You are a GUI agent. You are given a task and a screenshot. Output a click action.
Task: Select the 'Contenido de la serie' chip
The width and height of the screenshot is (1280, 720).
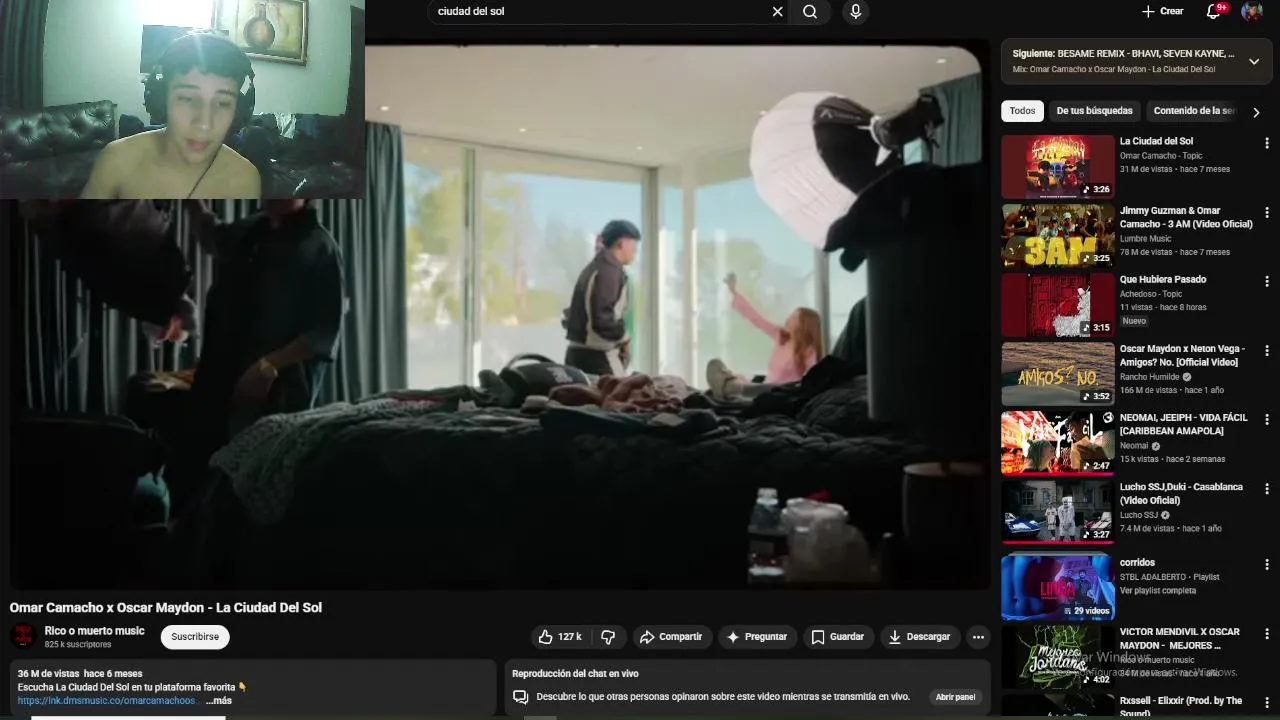pos(1194,111)
